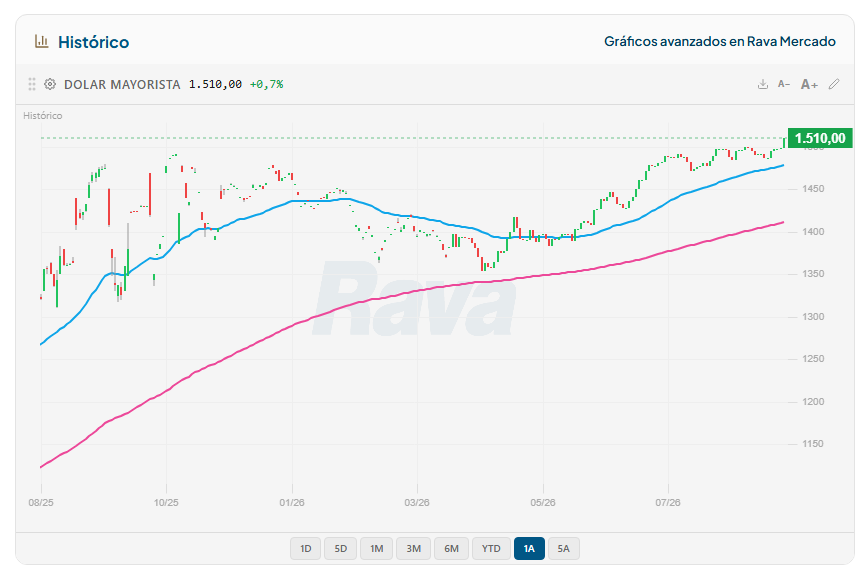
Task: Click the DOLAR MAYORISTA symbol label
Action: click(x=122, y=84)
